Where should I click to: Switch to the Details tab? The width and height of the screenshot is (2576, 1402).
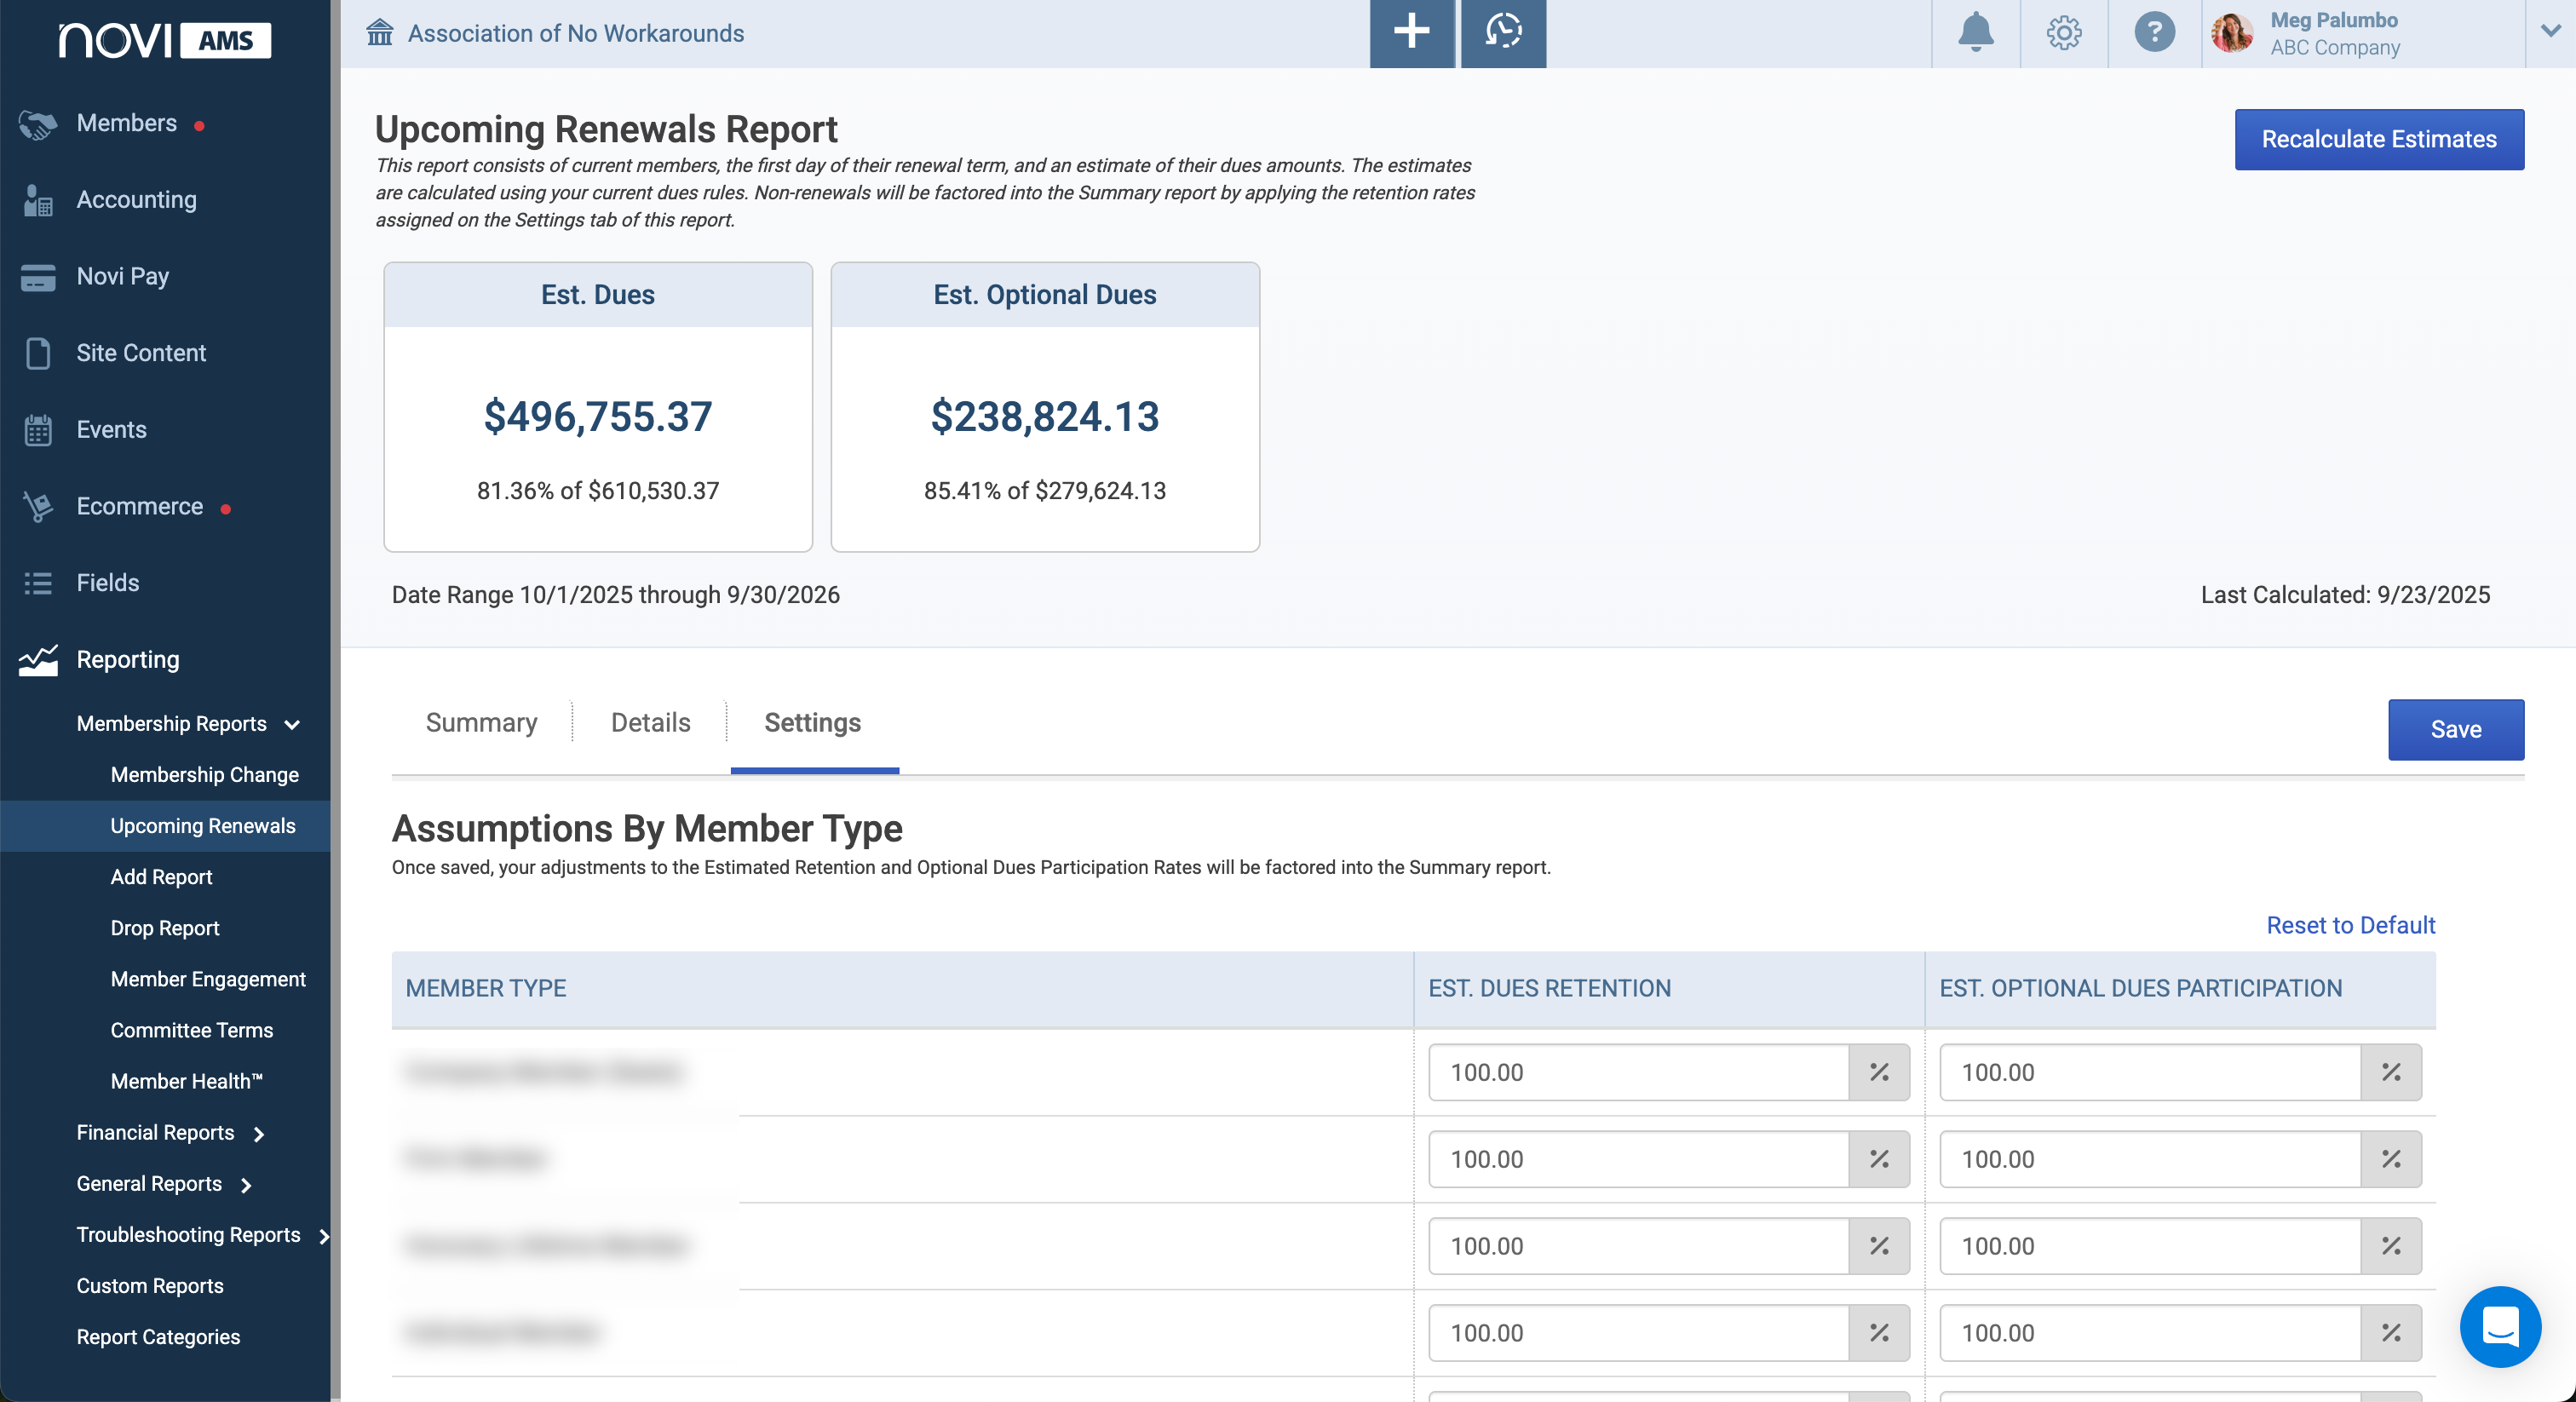(x=650, y=722)
